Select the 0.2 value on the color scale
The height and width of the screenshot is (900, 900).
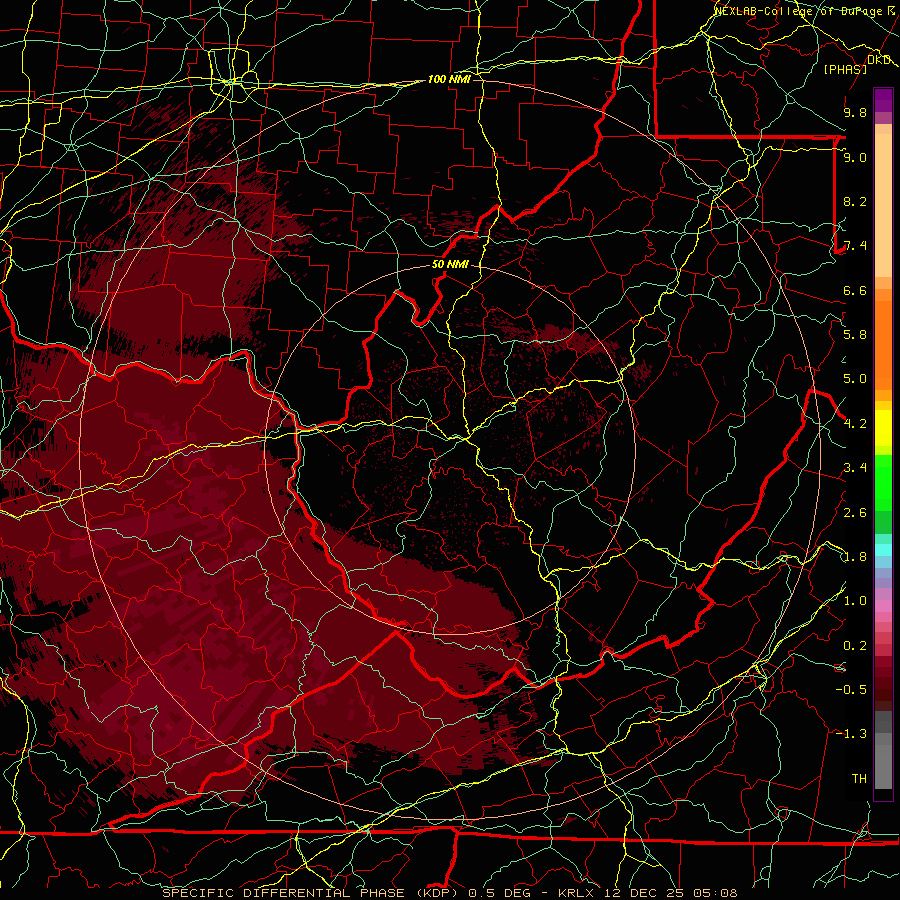[855, 646]
